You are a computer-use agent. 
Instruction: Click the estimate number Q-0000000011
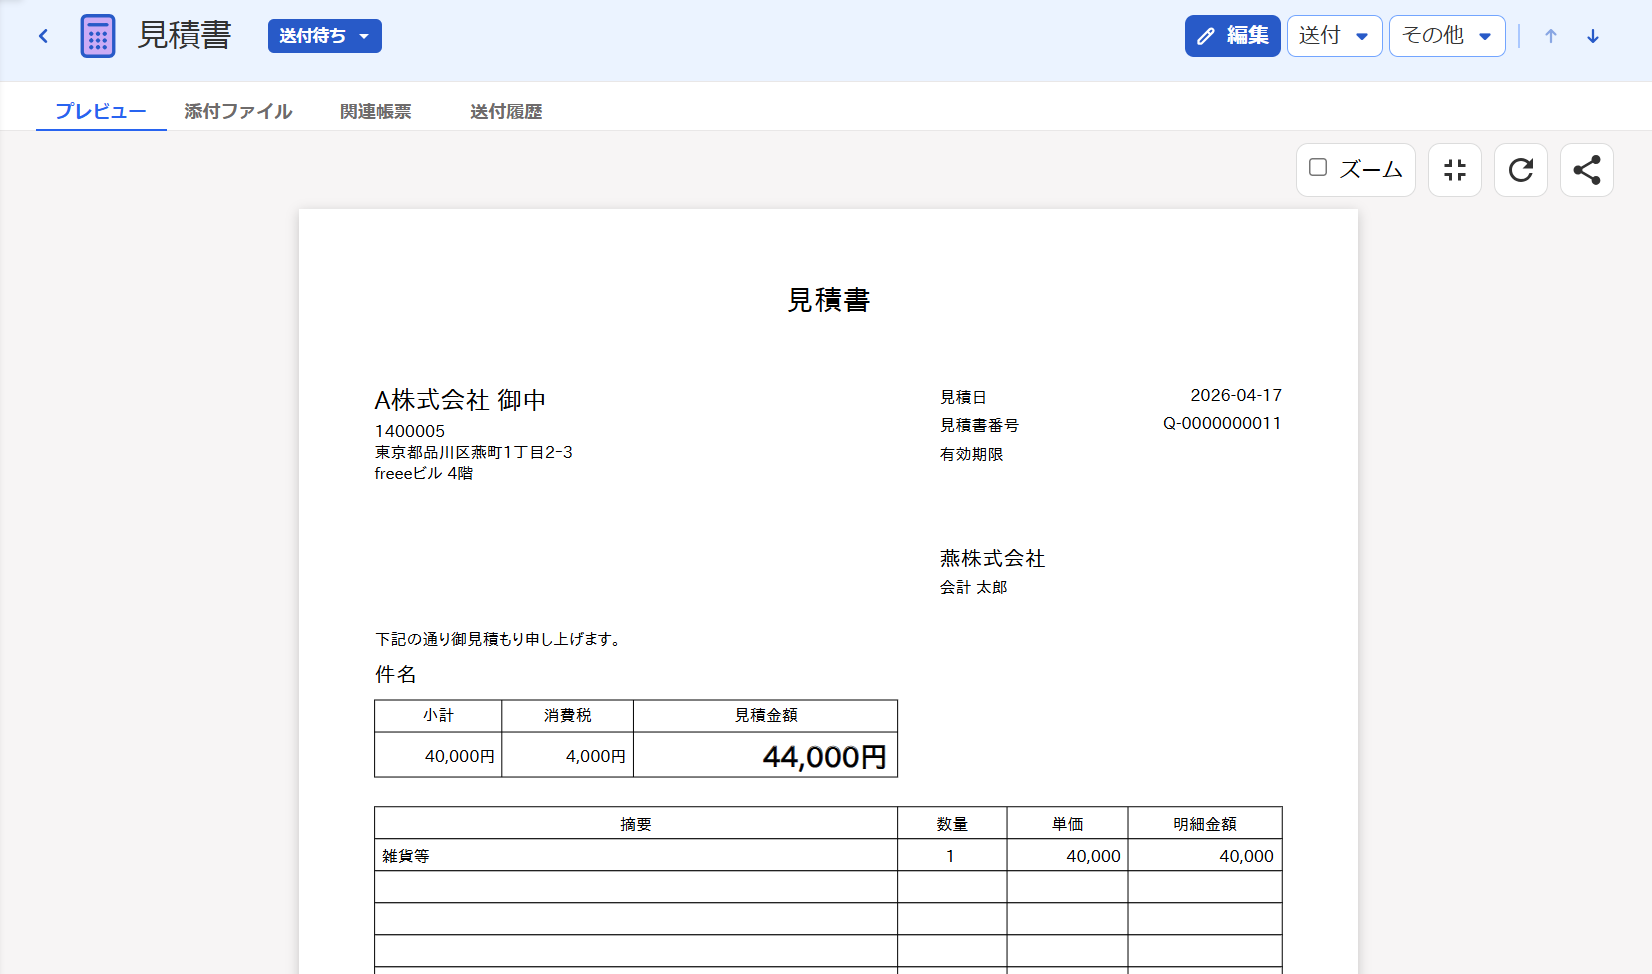[1222, 423]
